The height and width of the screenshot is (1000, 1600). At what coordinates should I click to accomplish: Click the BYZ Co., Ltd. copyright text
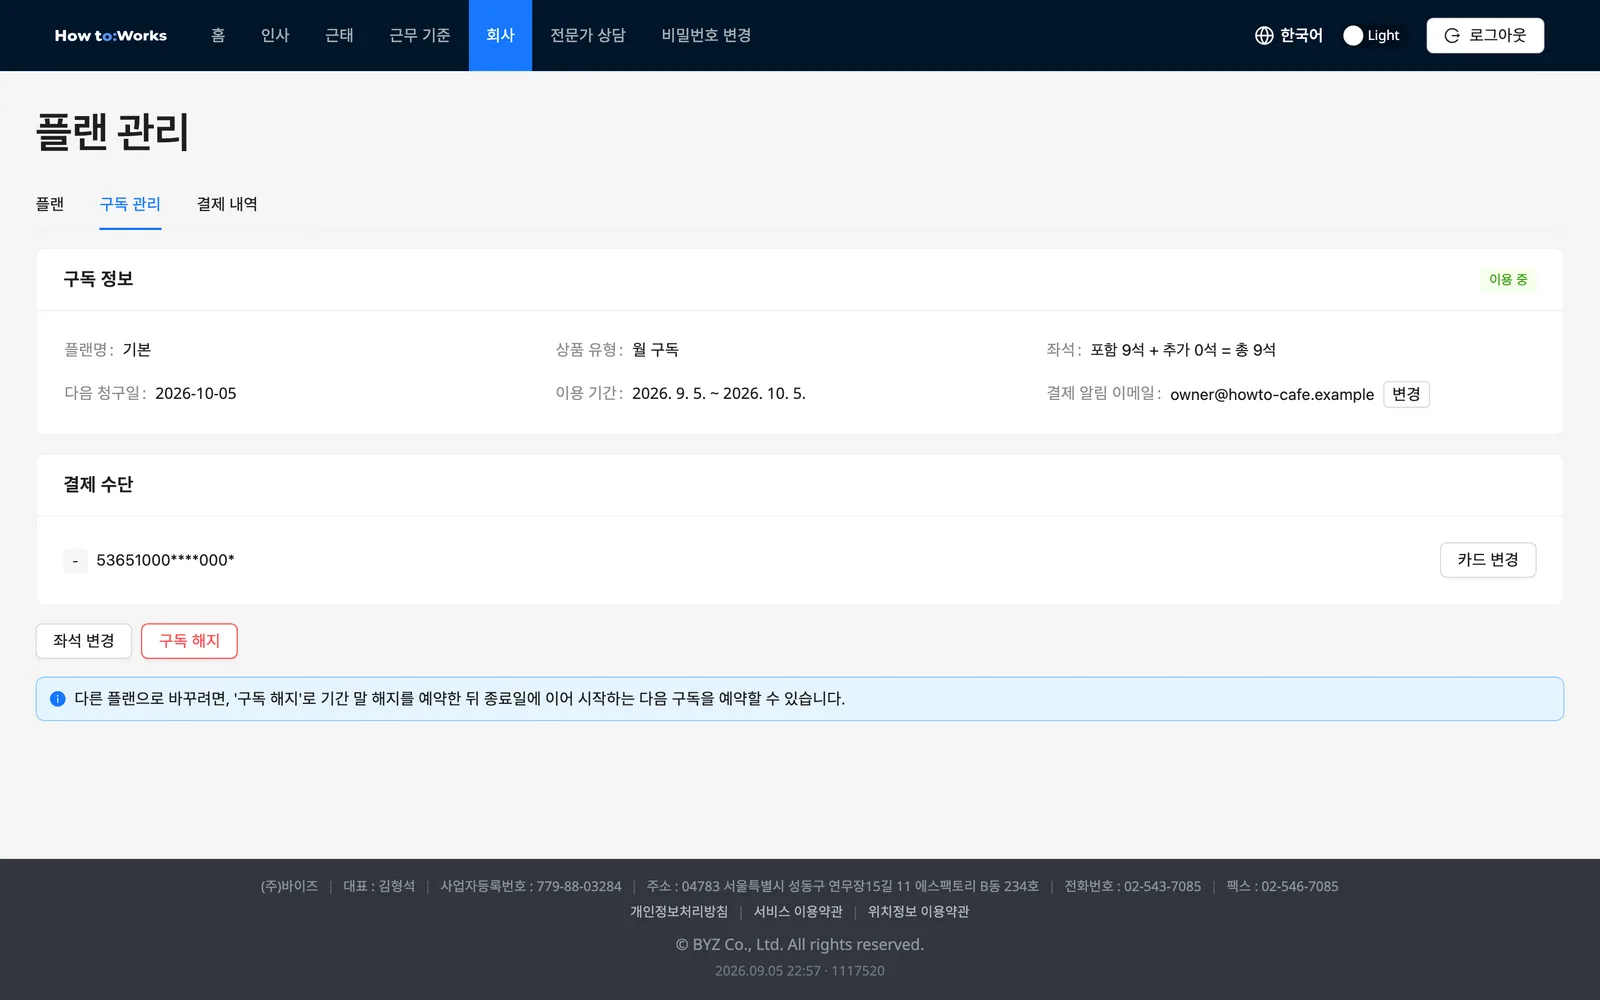pyautogui.click(x=800, y=945)
